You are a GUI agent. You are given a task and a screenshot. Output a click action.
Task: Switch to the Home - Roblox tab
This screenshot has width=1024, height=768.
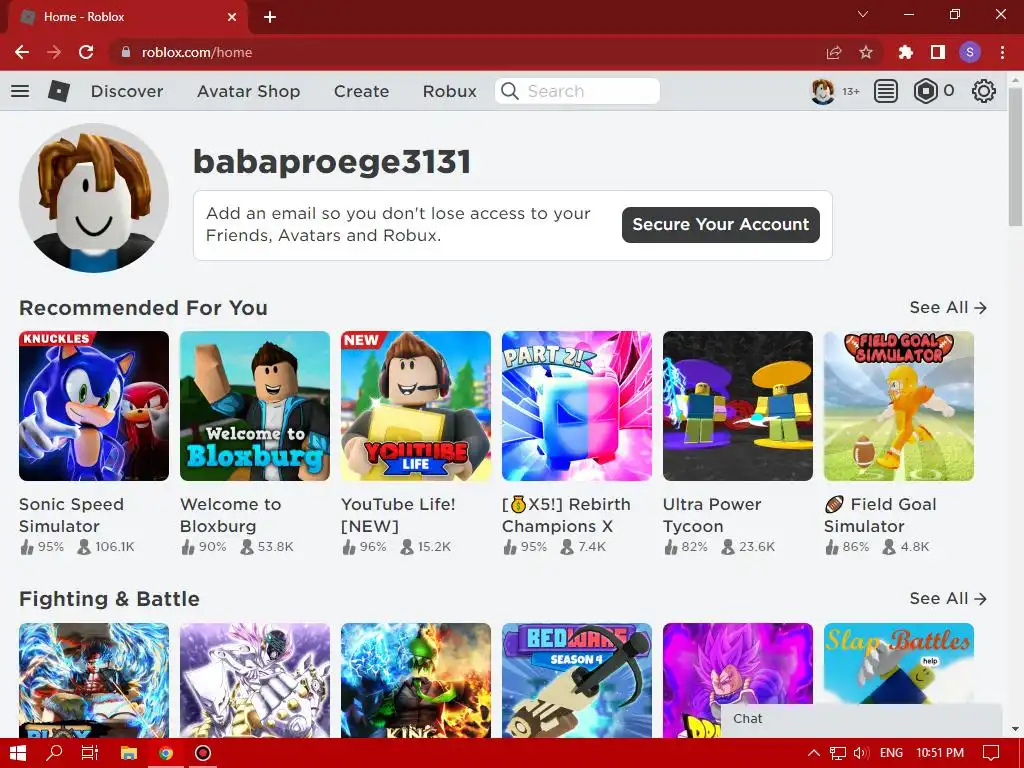click(x=127, y=17)
